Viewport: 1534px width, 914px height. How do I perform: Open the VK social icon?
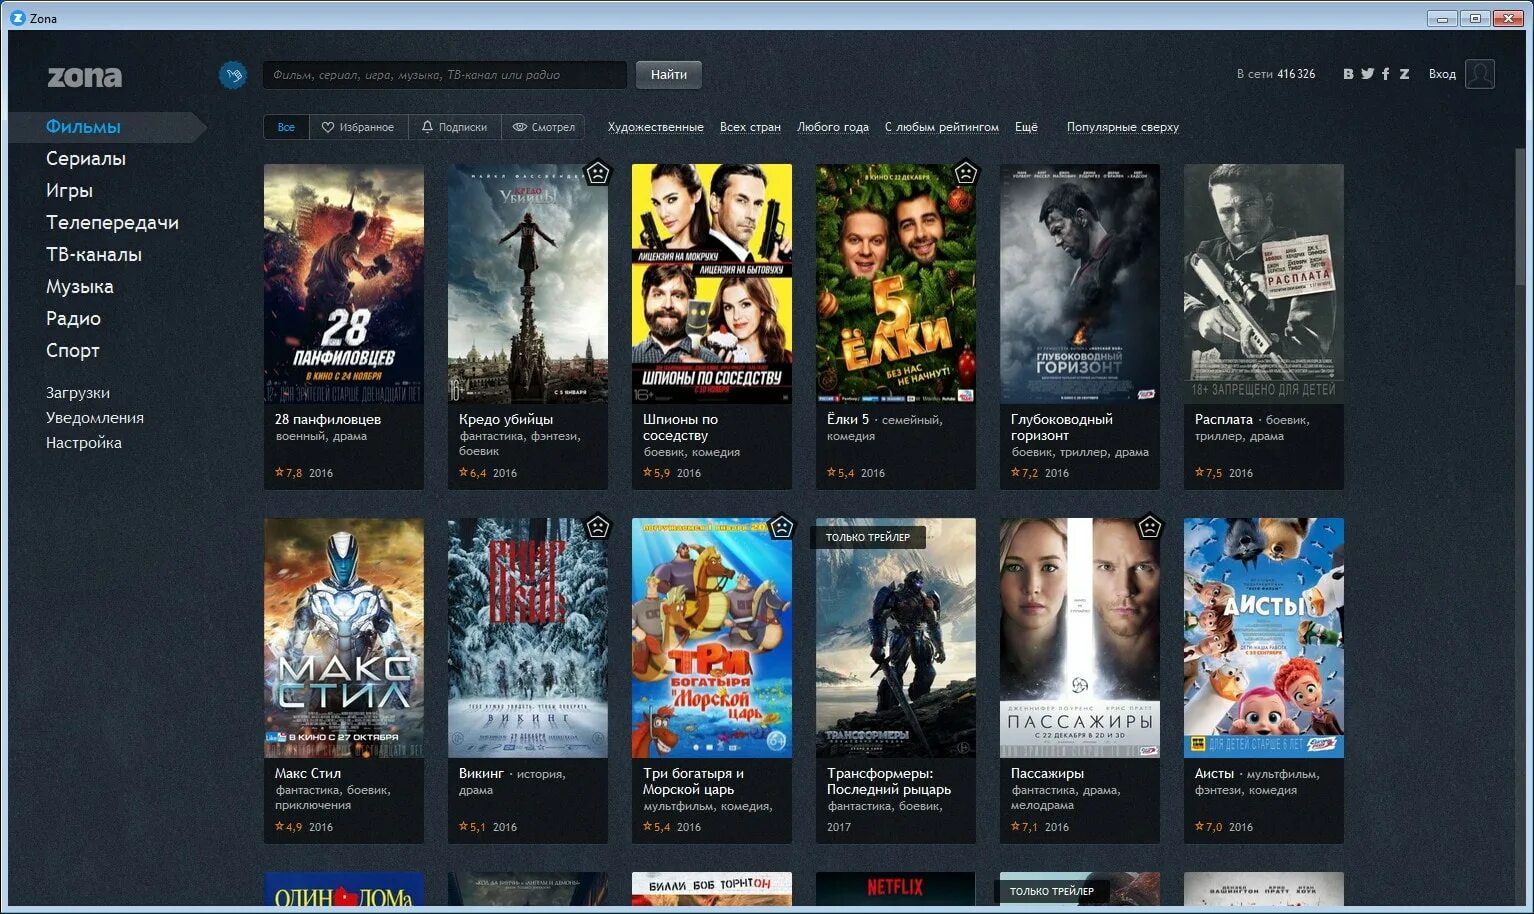coord(1348,74)
